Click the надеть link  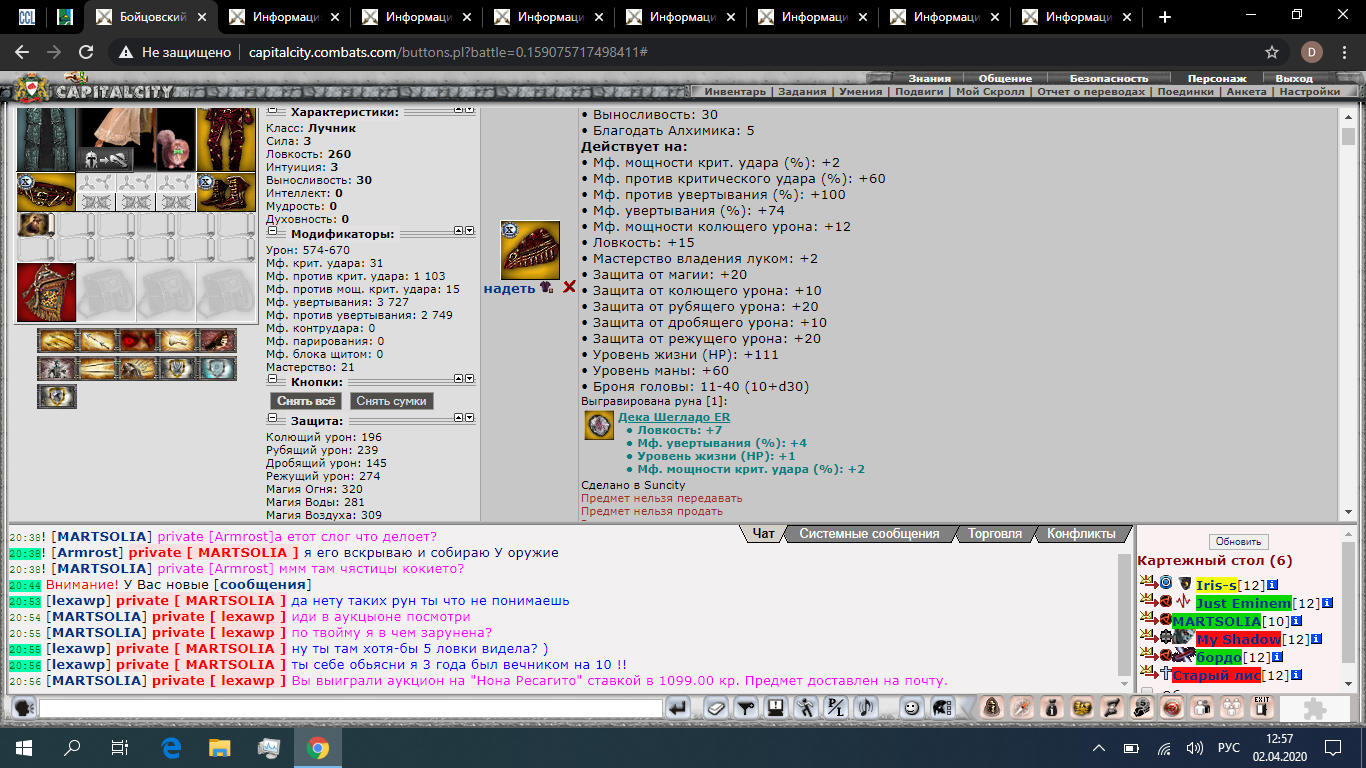click(x=509, y=288)
